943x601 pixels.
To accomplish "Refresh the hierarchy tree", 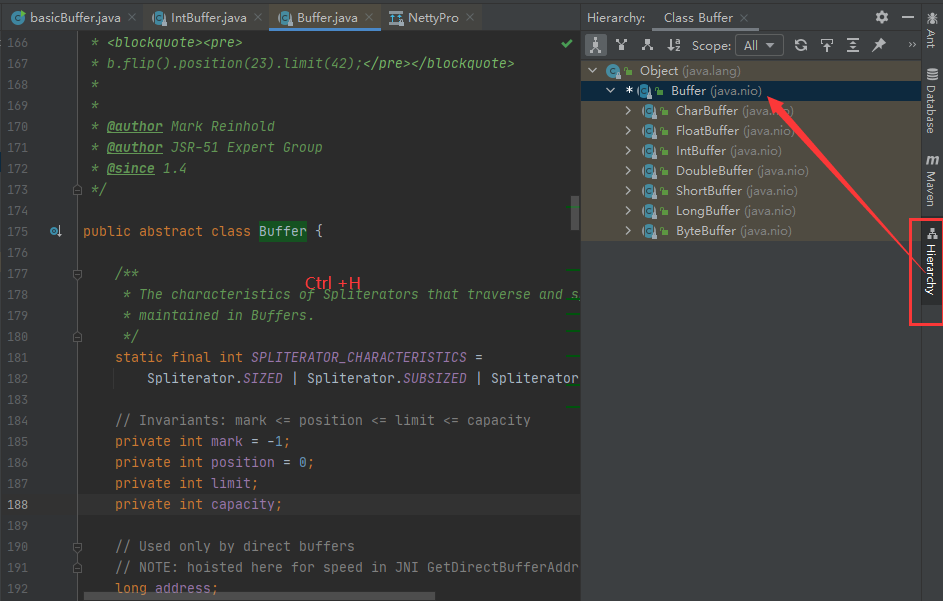I will pyautogui.click(x=801, y=45).
